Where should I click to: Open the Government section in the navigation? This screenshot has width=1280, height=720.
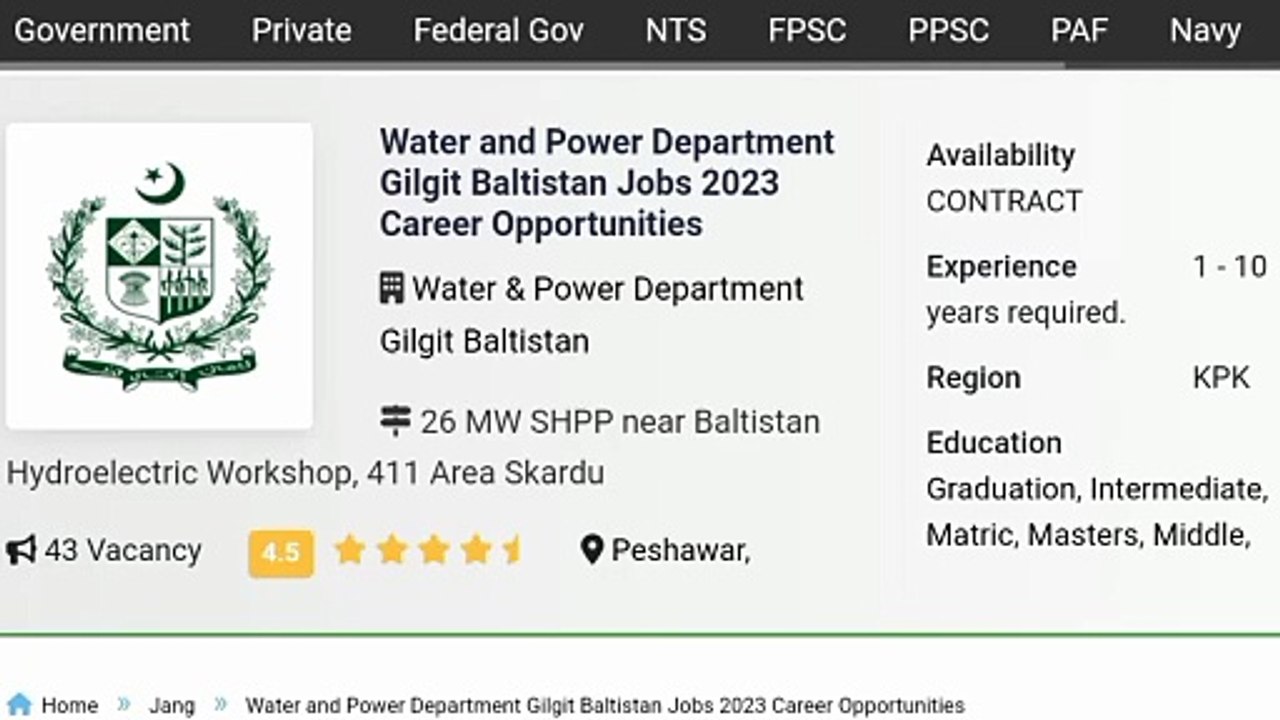pos(101,31)
